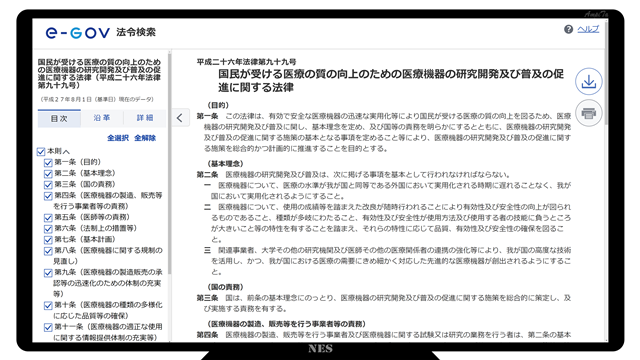
Task: Collapse the 本則 tree with its caret
Action: [66, 152]
